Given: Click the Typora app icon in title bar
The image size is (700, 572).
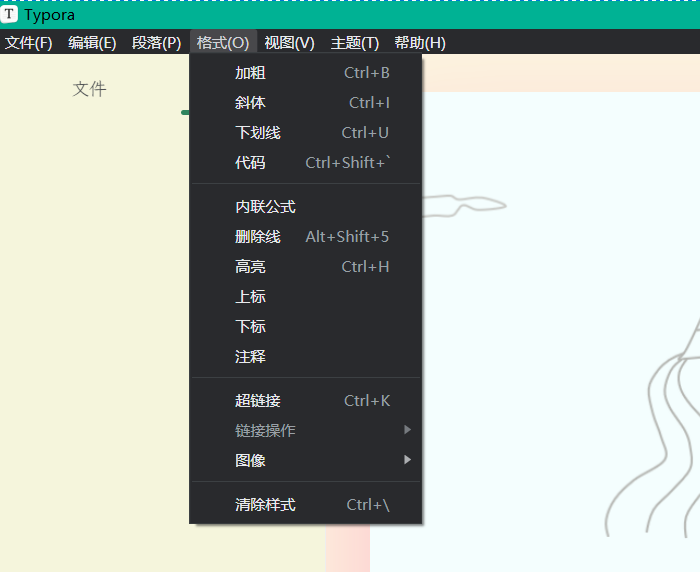Looking at the screenshot, I should coord(9,14).
